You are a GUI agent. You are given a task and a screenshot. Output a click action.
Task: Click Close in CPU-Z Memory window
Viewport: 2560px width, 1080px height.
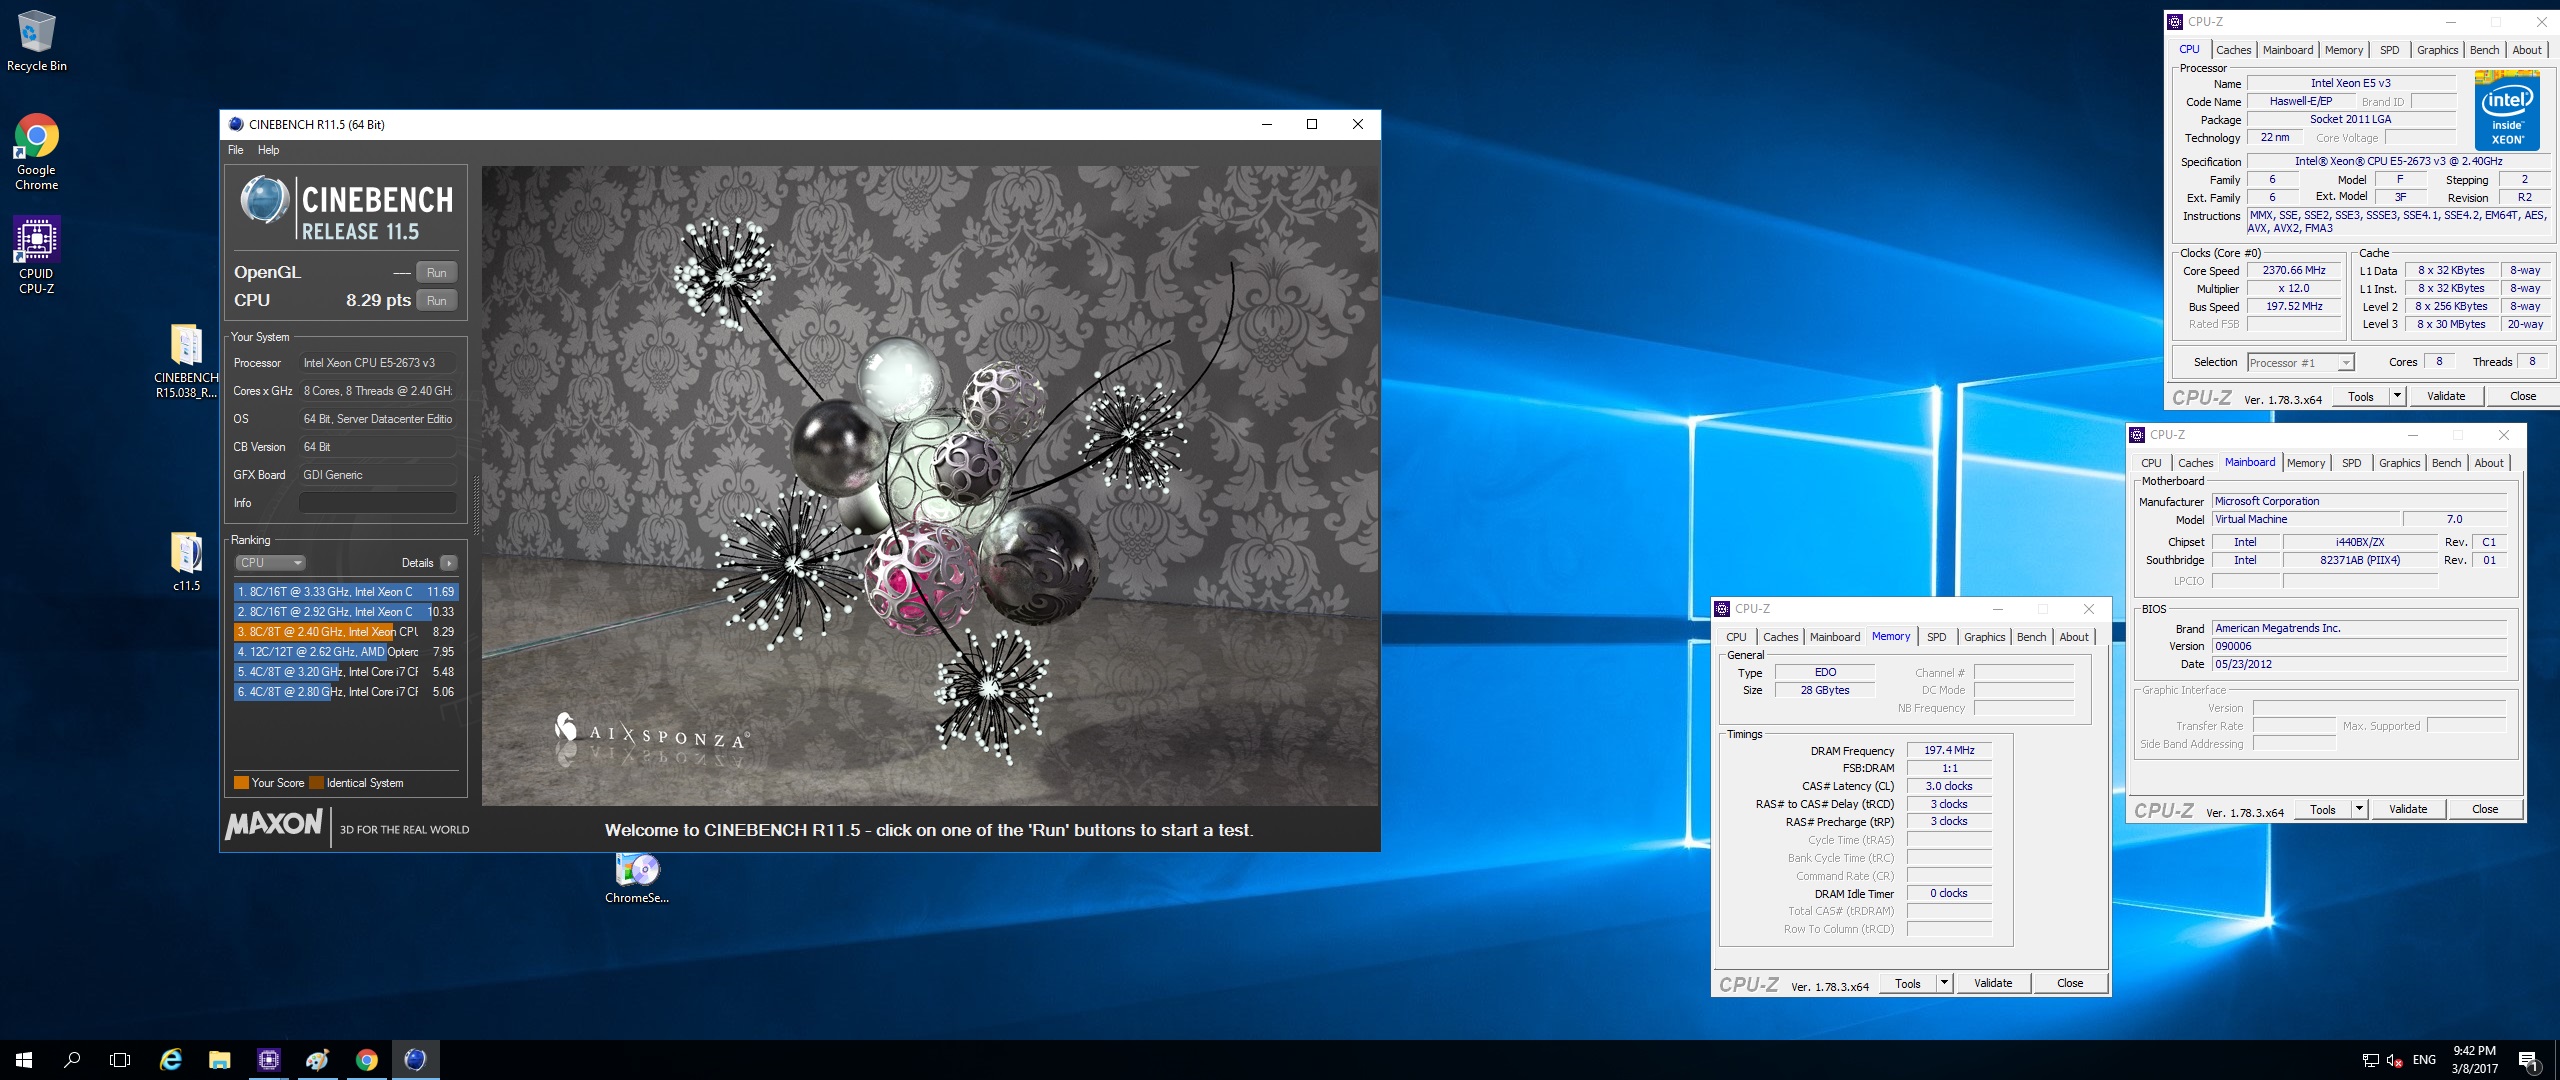tap(2070, 983)
